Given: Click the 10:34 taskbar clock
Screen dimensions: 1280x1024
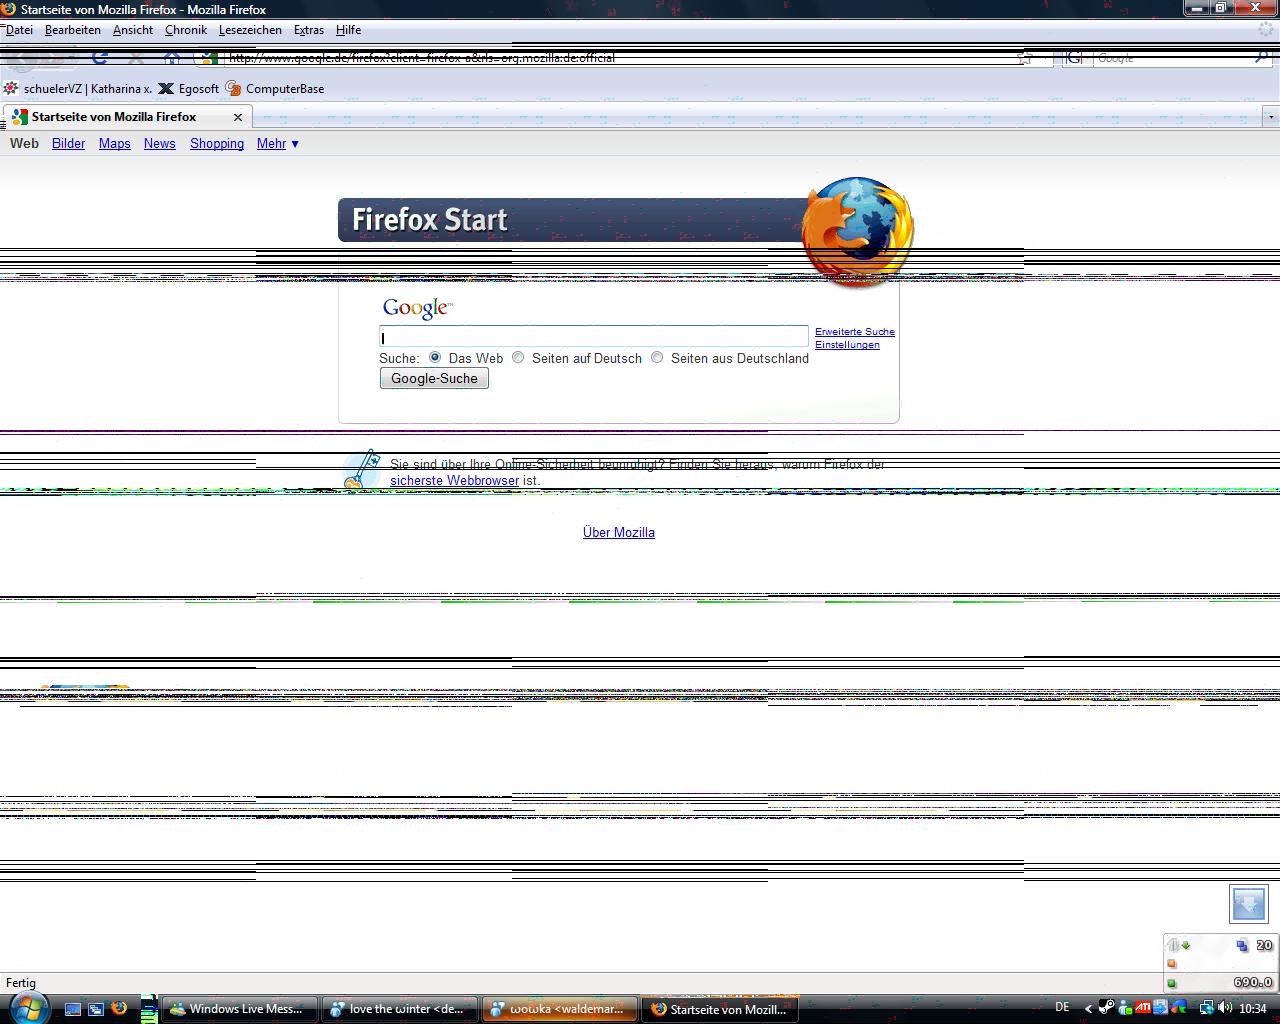Looking at the screenshot, I should [x=1253, y=1009].
